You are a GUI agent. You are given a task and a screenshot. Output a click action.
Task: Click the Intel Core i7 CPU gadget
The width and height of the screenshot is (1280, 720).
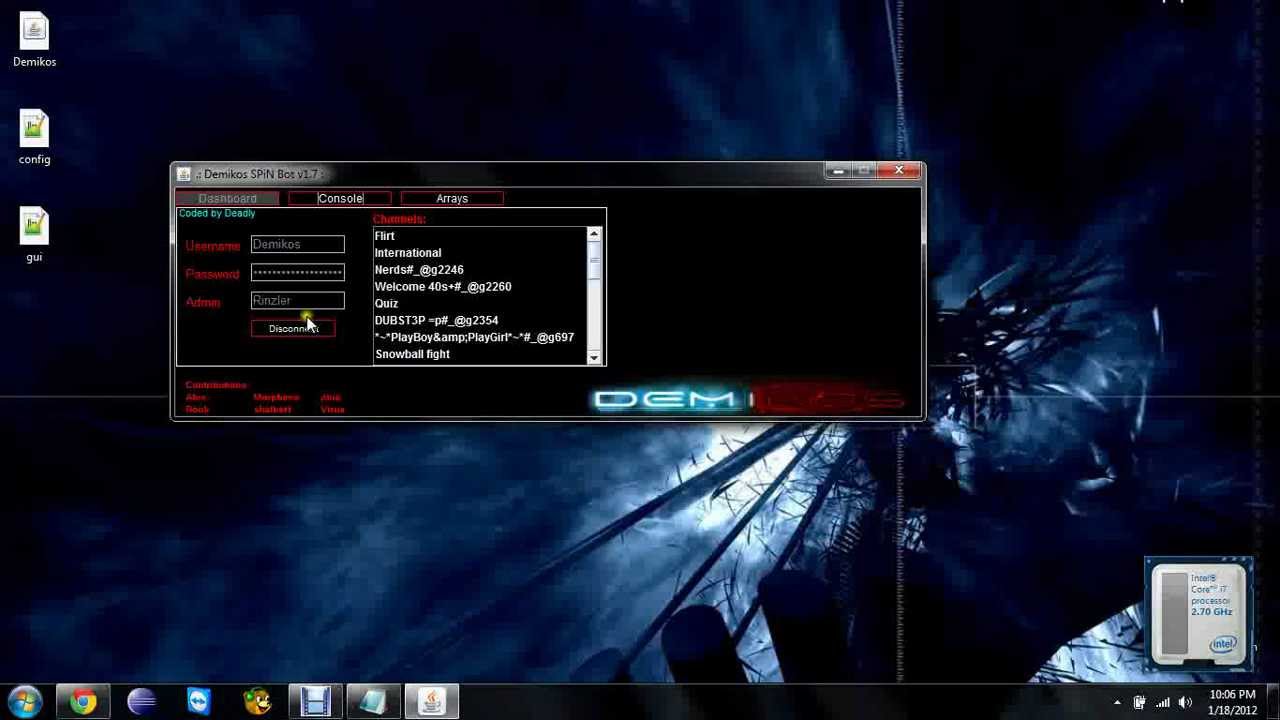1199,613
